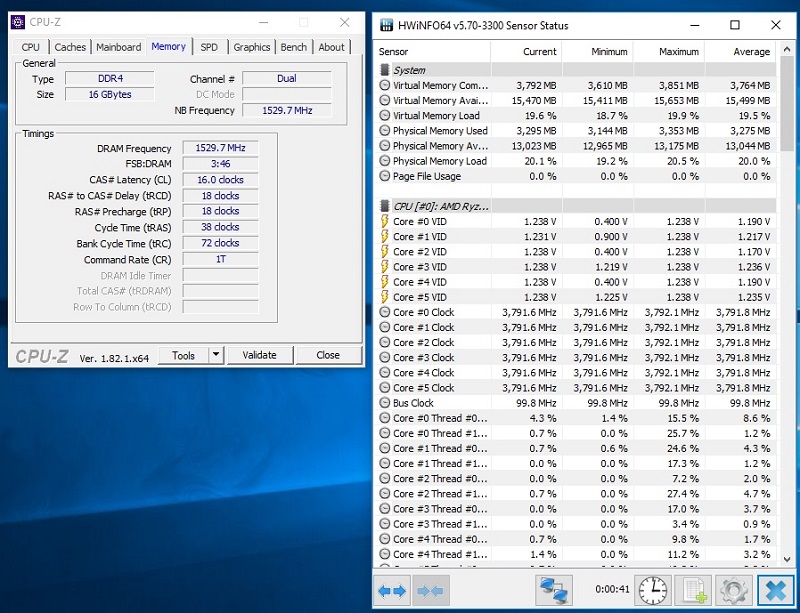
Task: Click the 16 GBytes Size field
Action: [x=110, y=94]
